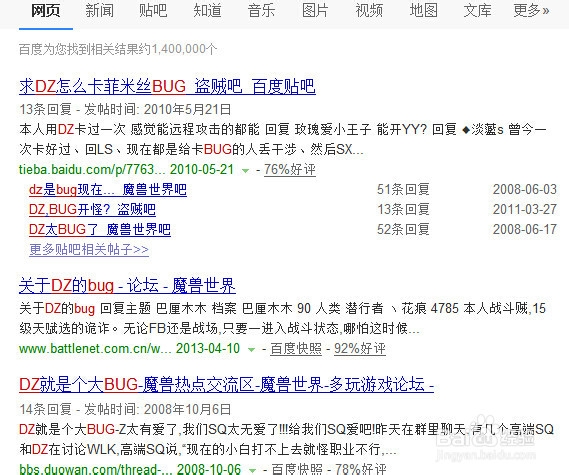Viewport: 569px width, 475px height.
Task: Open 百度快照 for the battlenet result
Action: 296,348
